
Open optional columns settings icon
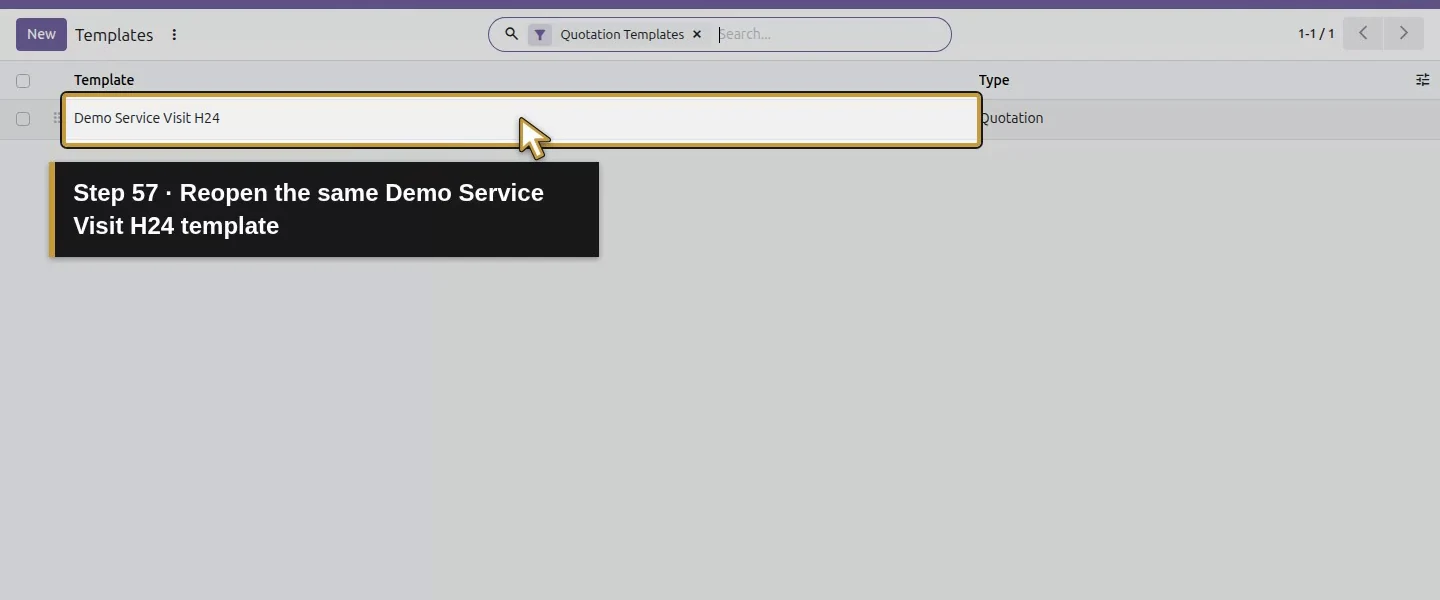(x=1422, y=80)
